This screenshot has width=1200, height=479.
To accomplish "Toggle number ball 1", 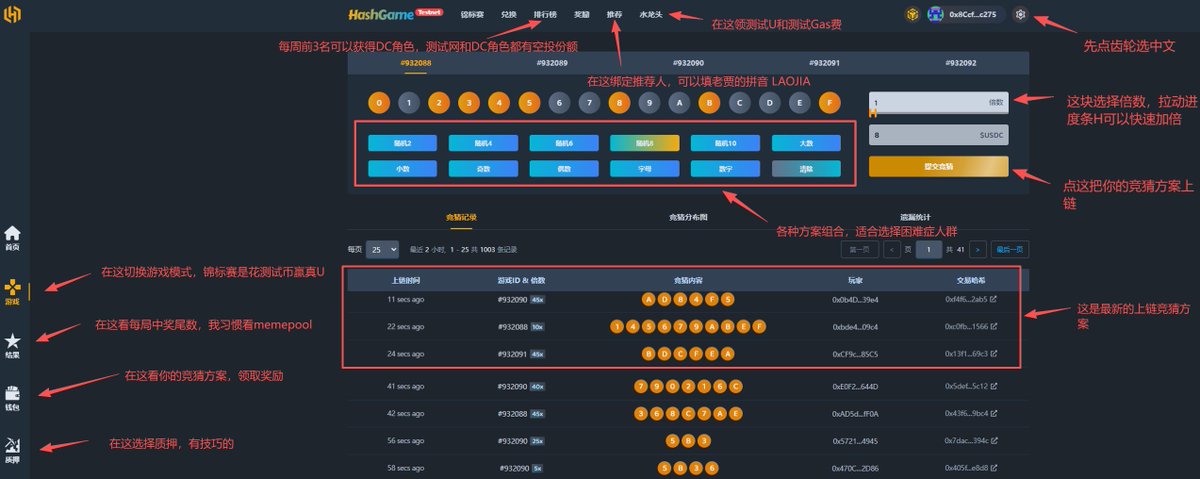I will tap(408, 102).
